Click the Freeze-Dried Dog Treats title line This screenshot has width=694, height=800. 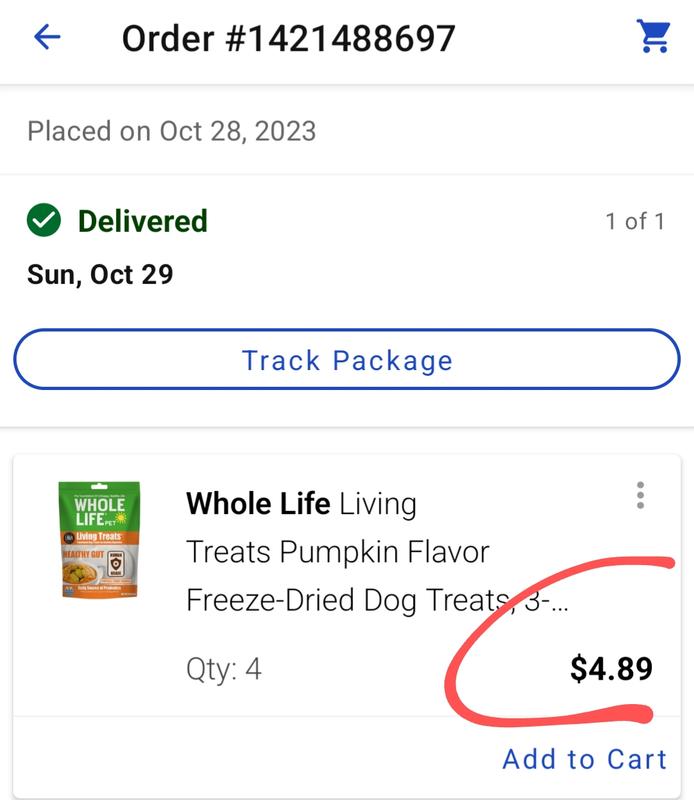pos(378,600)
